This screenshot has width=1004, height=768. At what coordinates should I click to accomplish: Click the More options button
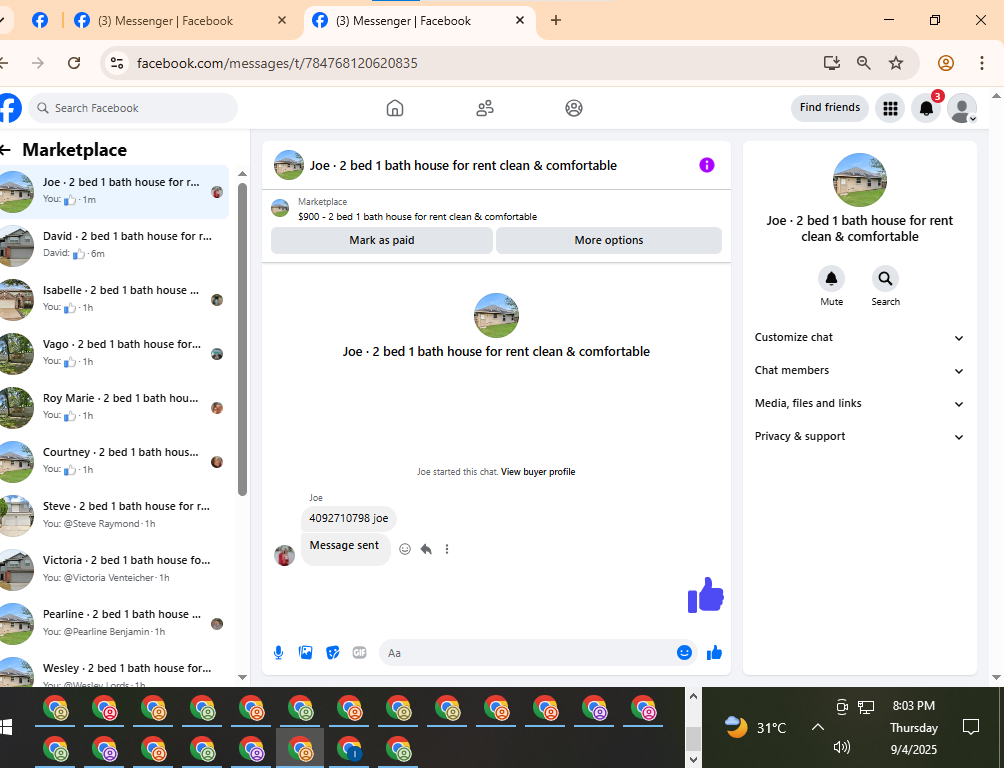pyautogui.click(x=609, y=240)
